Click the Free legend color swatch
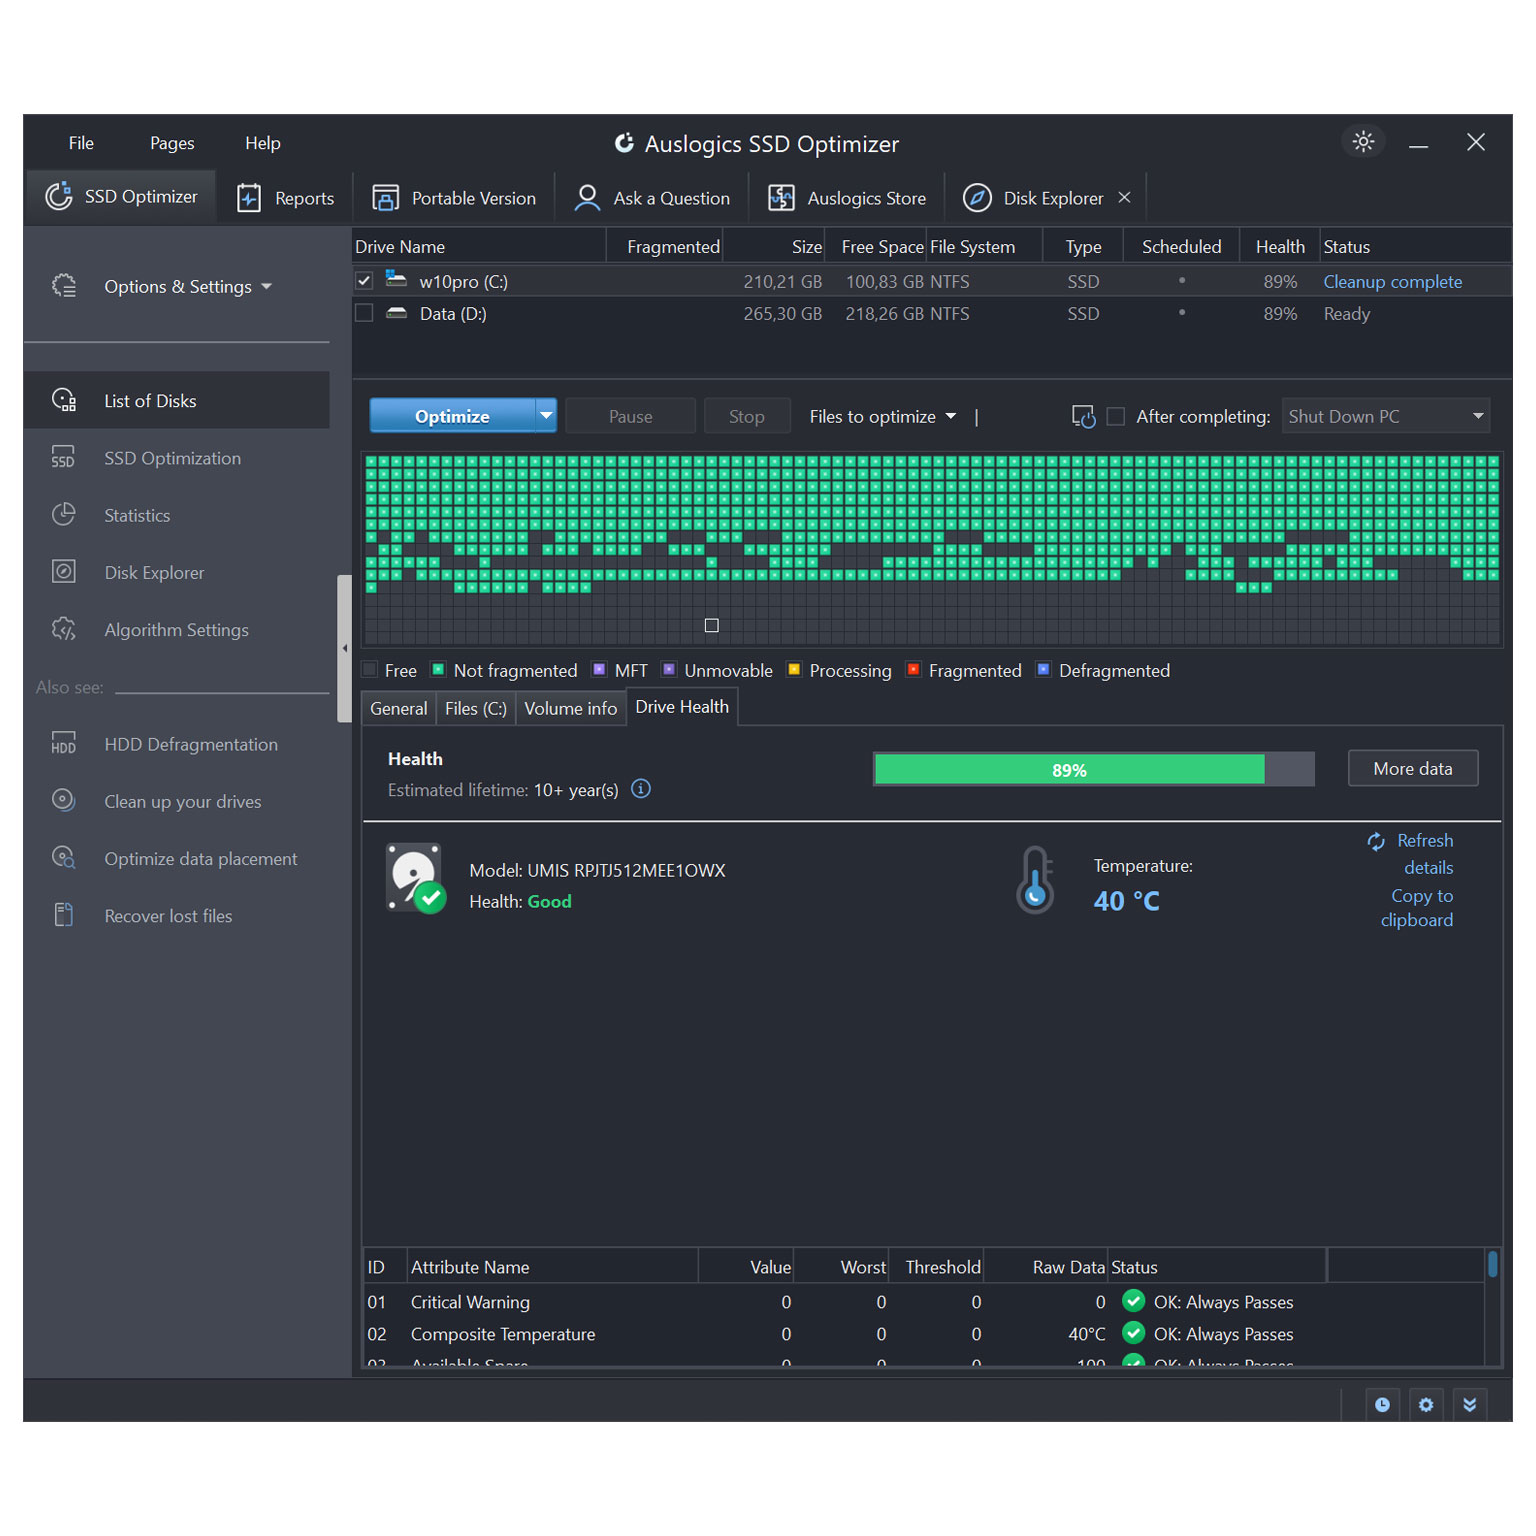 coord(371,670)
